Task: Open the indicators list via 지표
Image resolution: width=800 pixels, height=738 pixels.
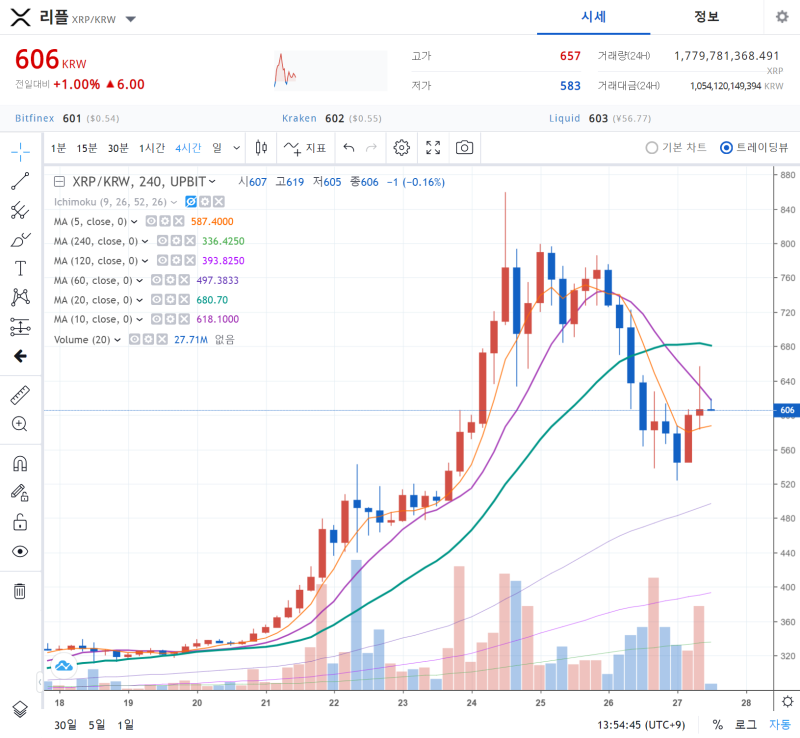Action: pyautogui.click(x=315, y=147)
